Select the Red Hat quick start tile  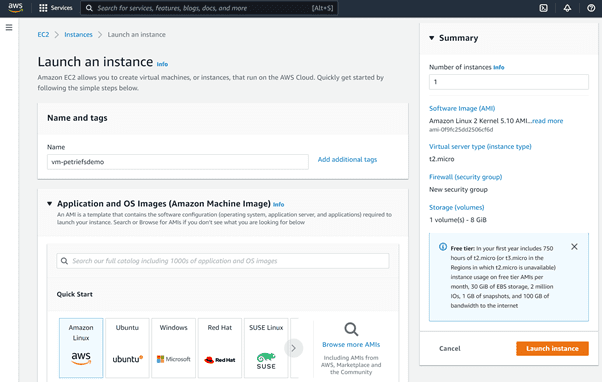click(220, 348)
